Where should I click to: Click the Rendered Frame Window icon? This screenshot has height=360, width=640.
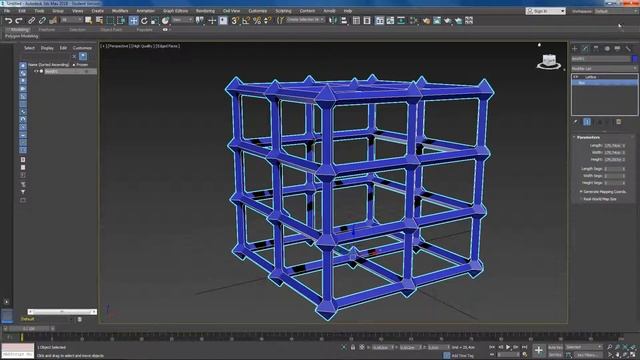[437, 20]
